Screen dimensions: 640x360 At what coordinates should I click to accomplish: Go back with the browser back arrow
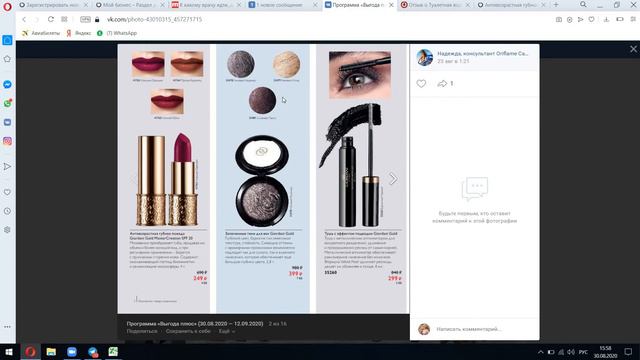(x=24, y=20)
